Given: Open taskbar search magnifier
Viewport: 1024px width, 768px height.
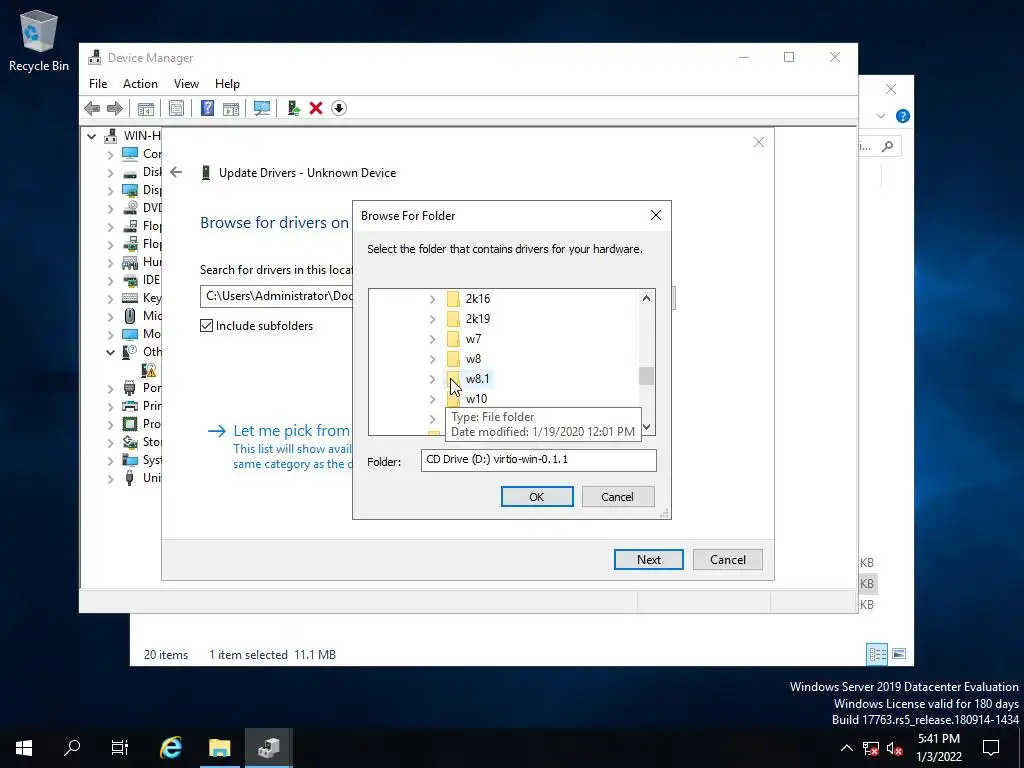Looking at the screenshot, I should (72, 748).
